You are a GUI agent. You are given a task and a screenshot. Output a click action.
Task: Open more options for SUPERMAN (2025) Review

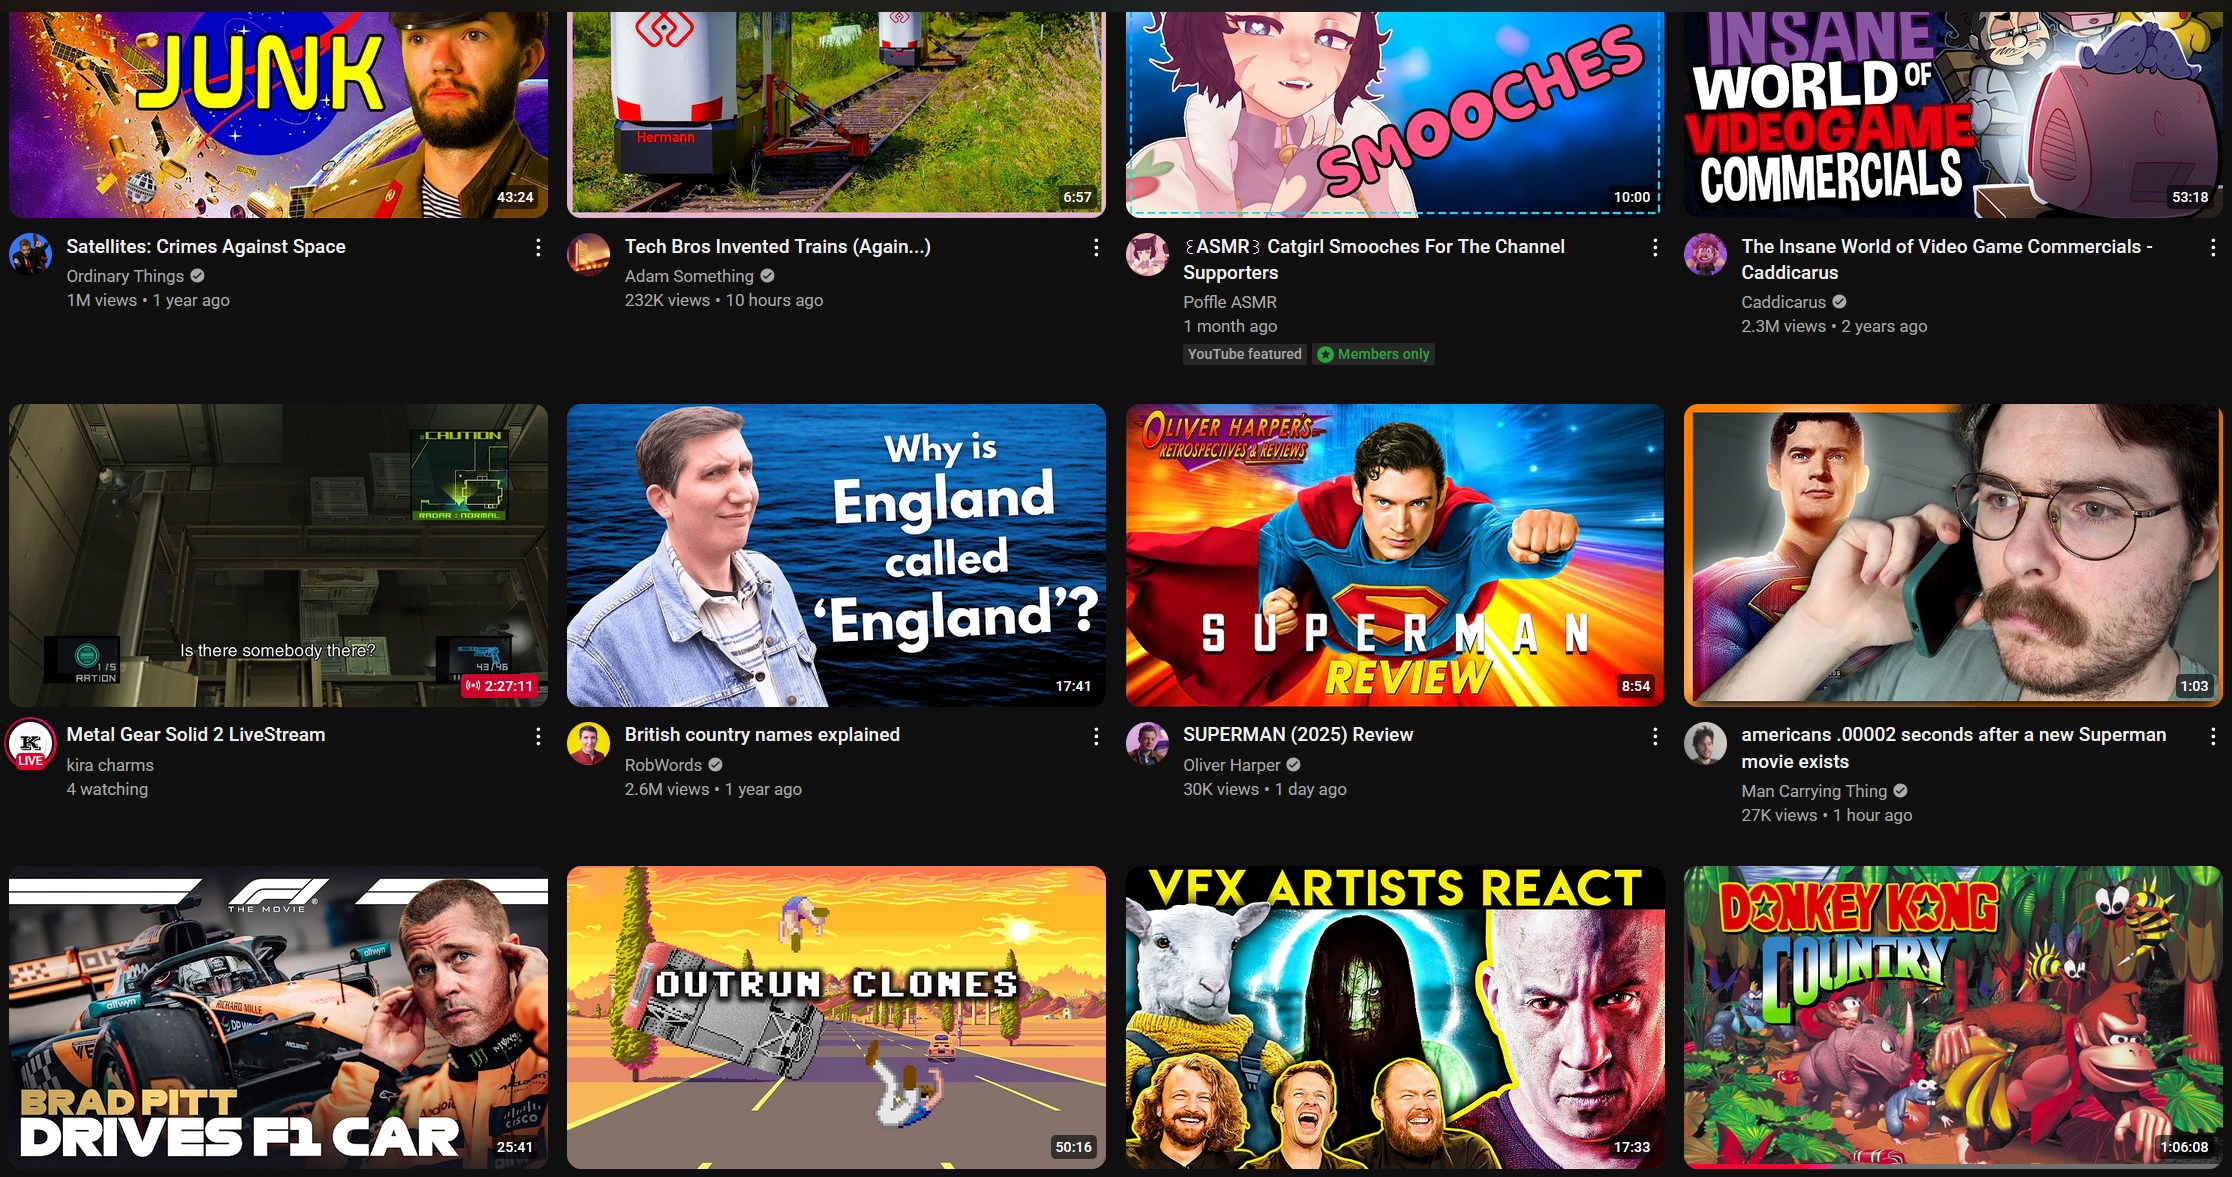(1655, 736)
